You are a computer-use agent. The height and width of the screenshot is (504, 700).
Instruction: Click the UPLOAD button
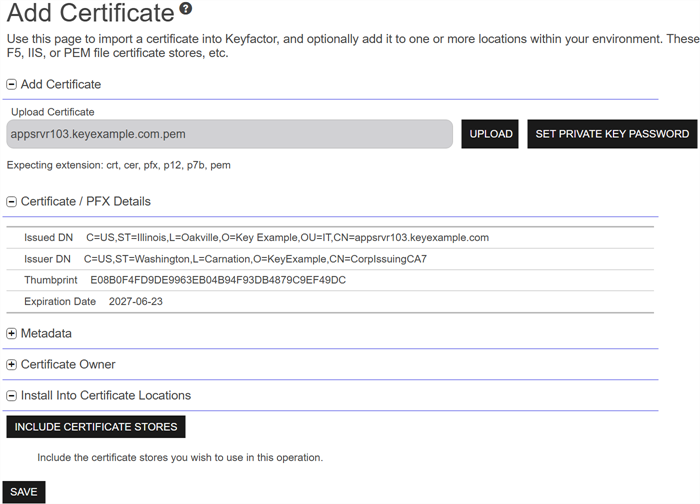pyautogui.click(x=490, y=134)
